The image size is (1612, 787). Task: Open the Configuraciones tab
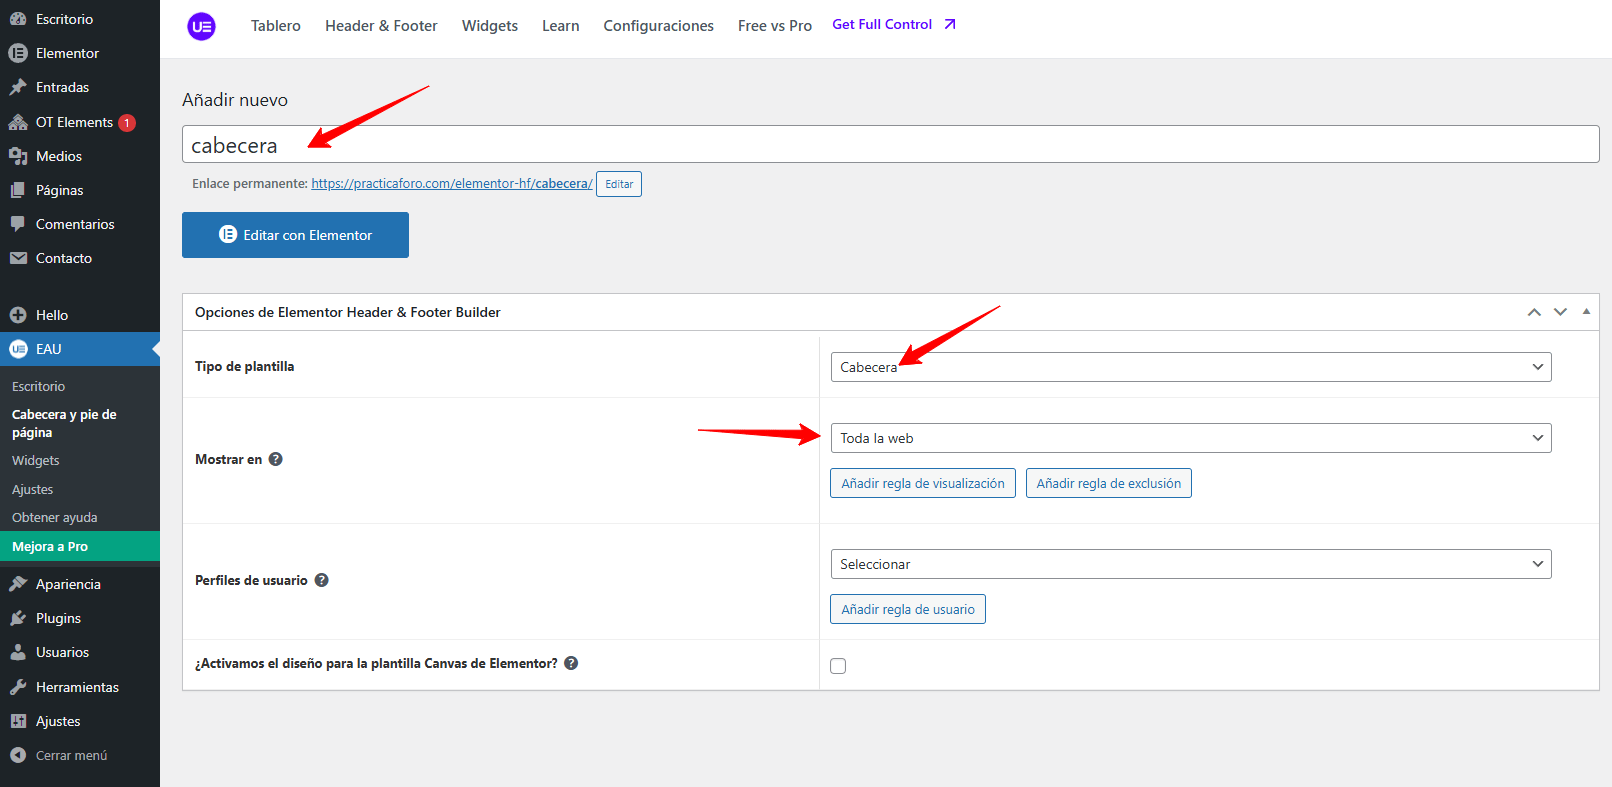coord(658,26)
